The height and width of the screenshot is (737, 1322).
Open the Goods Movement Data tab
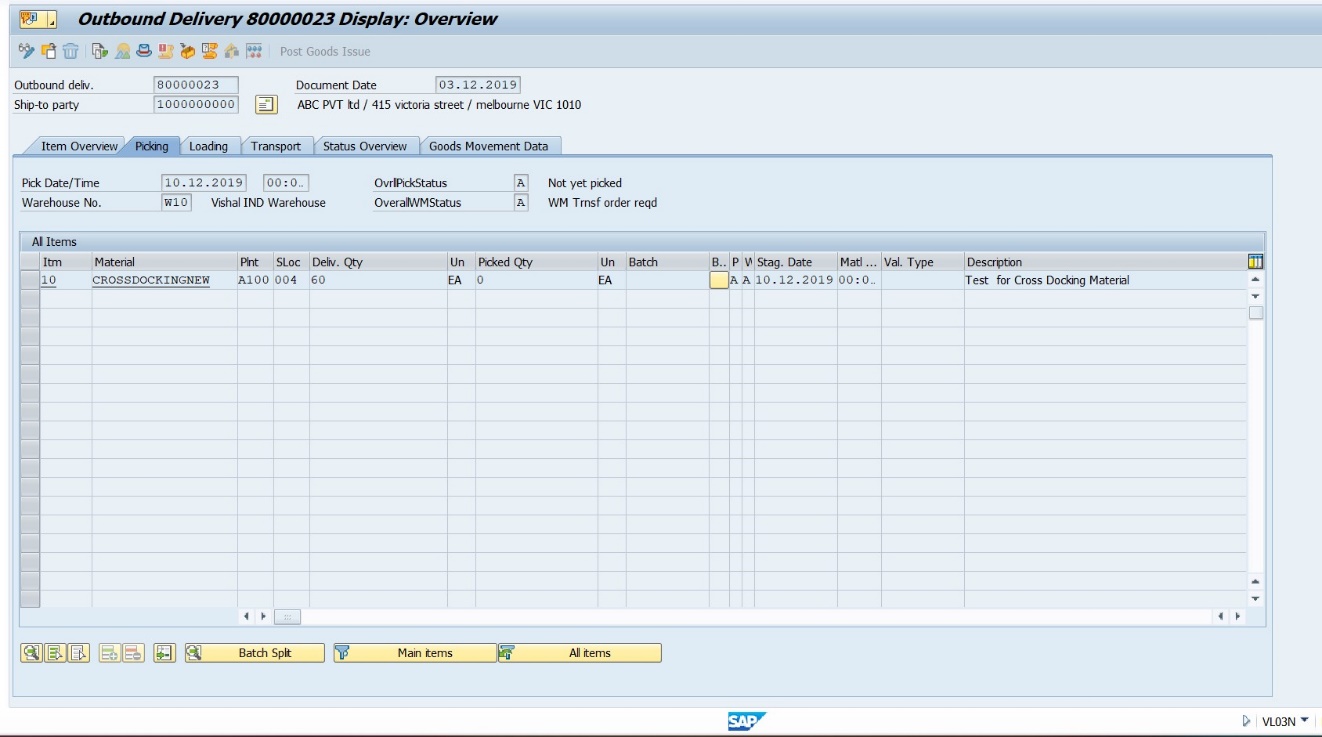tap(489, 146)
